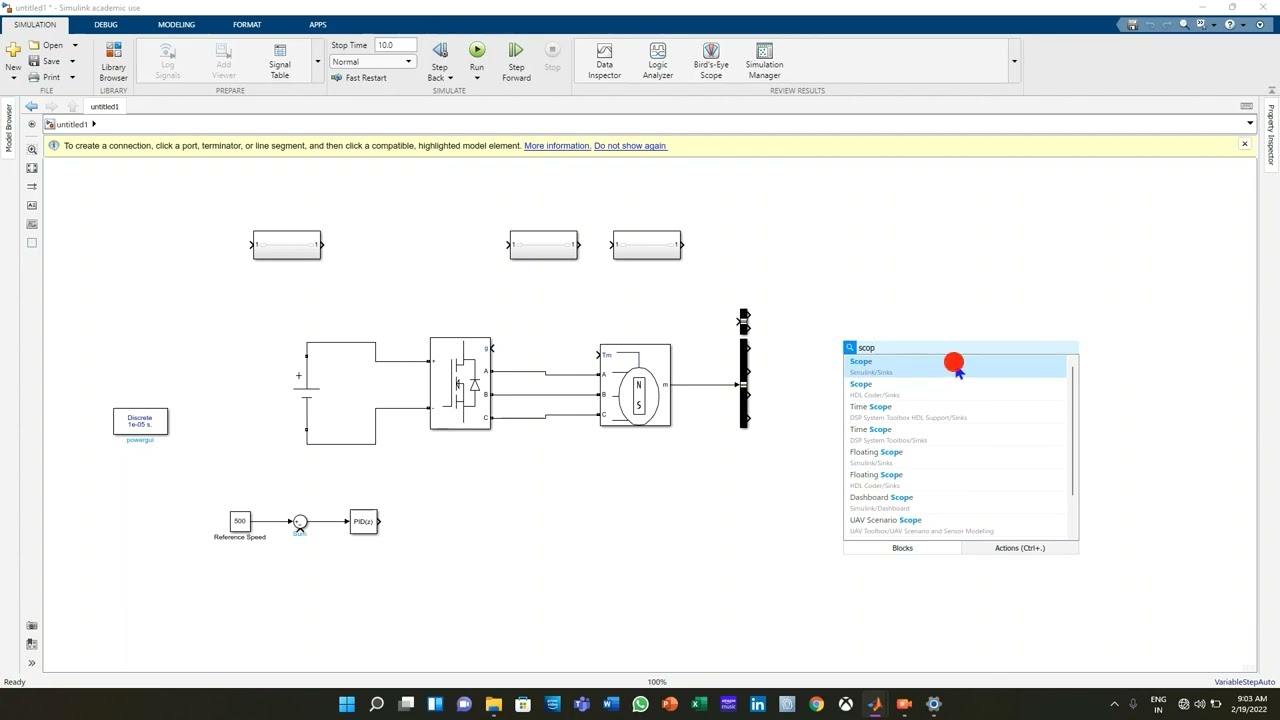Click the screenshot camera icon in palette
The height and width of the screenshot is (720, 1280).
32,626
